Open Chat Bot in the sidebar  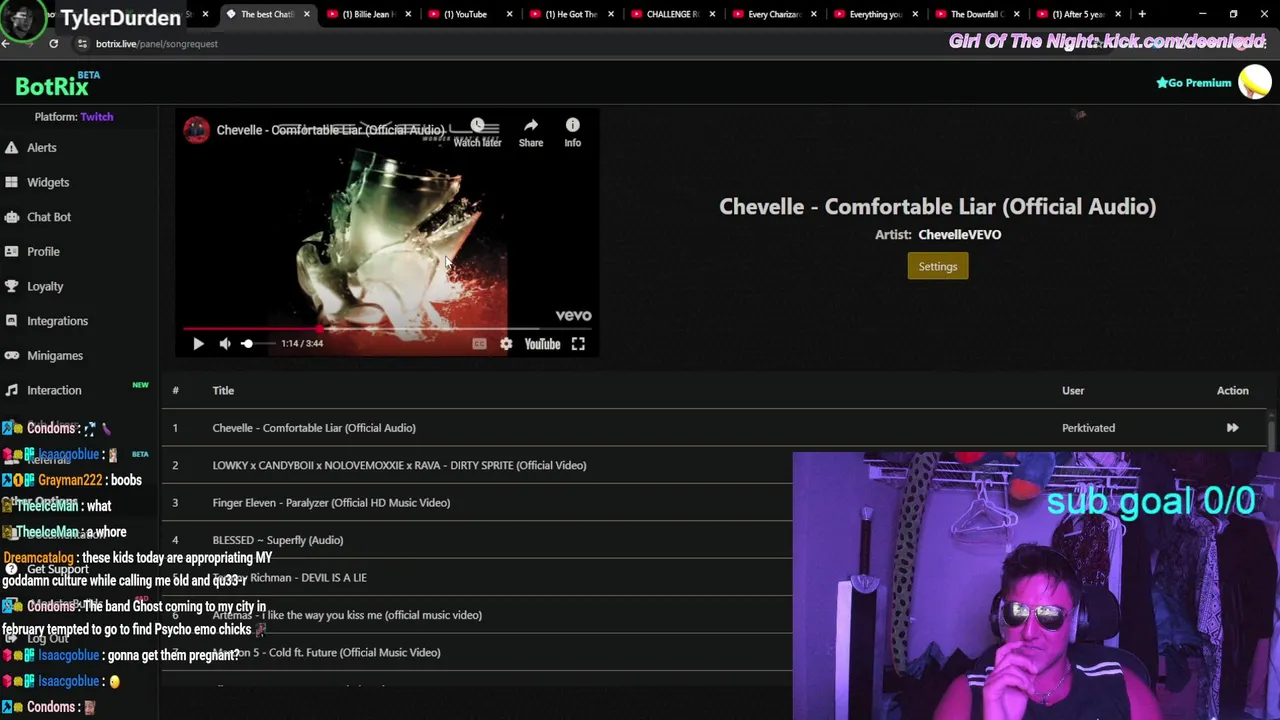click(x=49, y=217)
